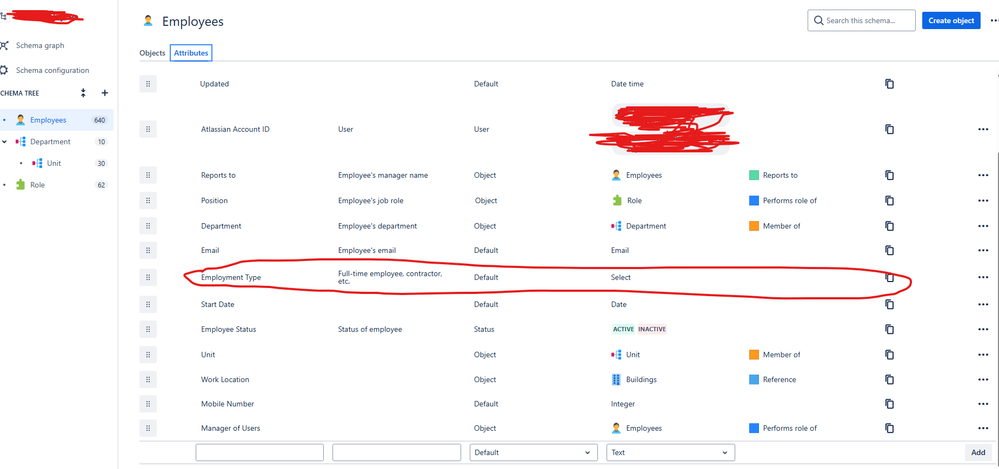Open more actions for Atlassian Account ID
Image resolution: width=999 pixels, height=469 pixels.
tap(983, 129)
